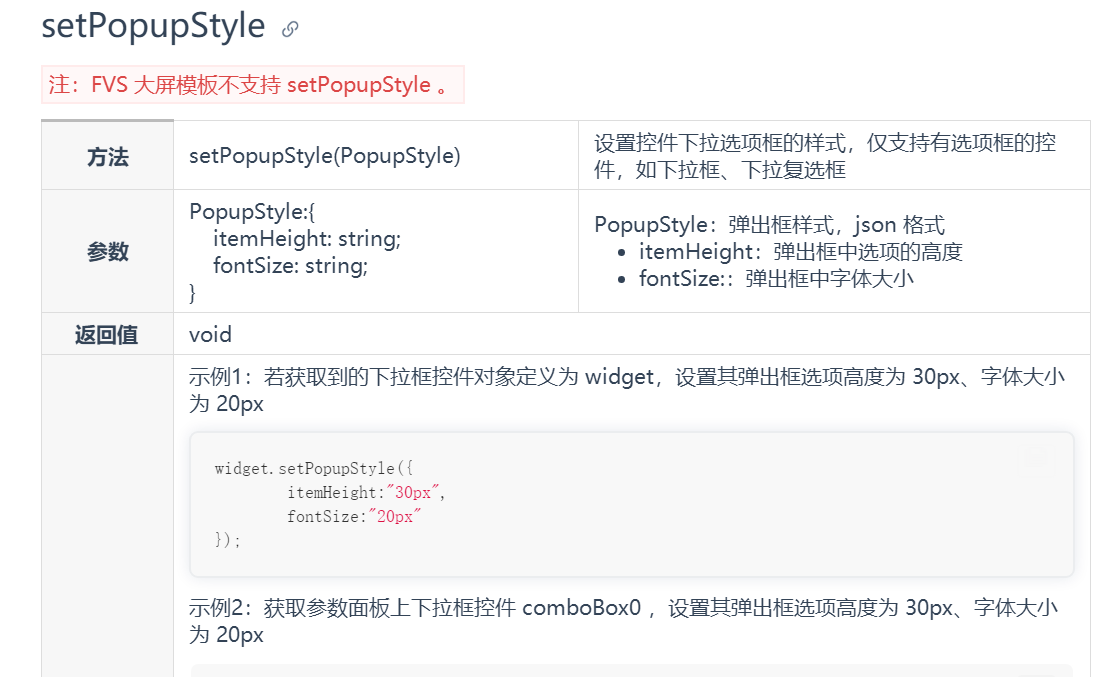
Task: Select the 参数 header cell
Action: click(x=108, y=251)
